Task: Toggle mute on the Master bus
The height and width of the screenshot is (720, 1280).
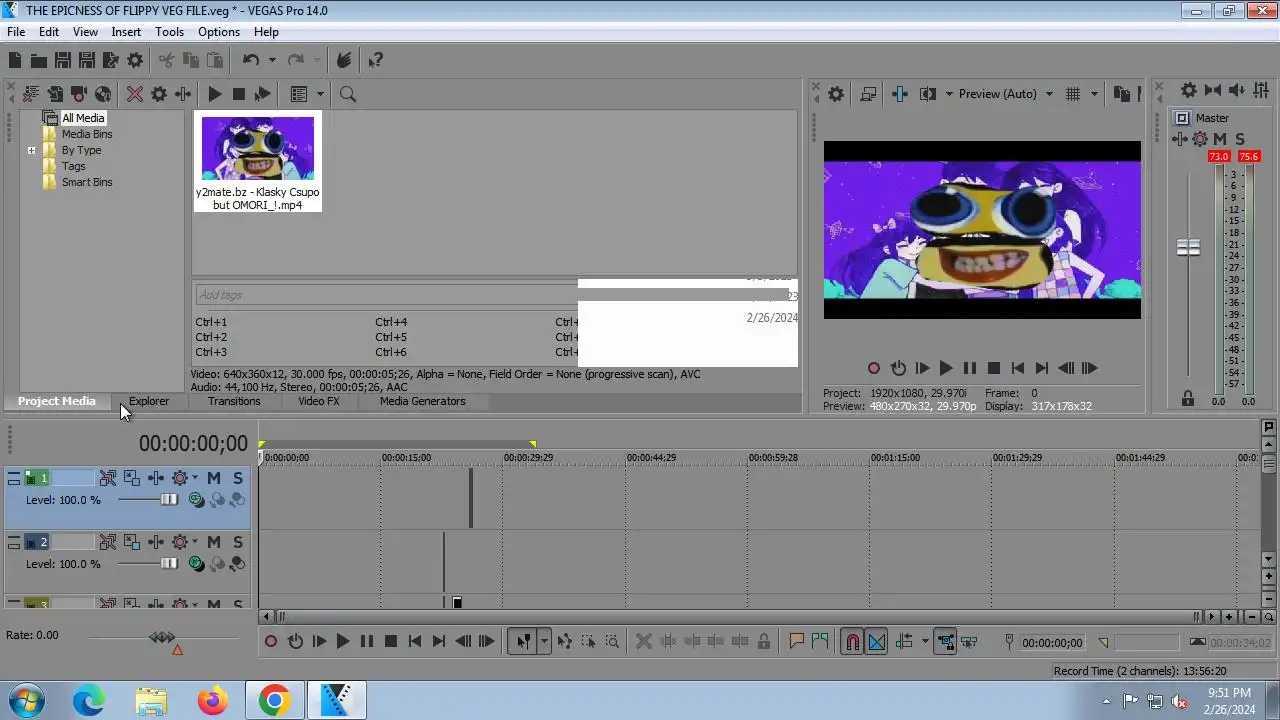Action: [x=1220, y=139]
